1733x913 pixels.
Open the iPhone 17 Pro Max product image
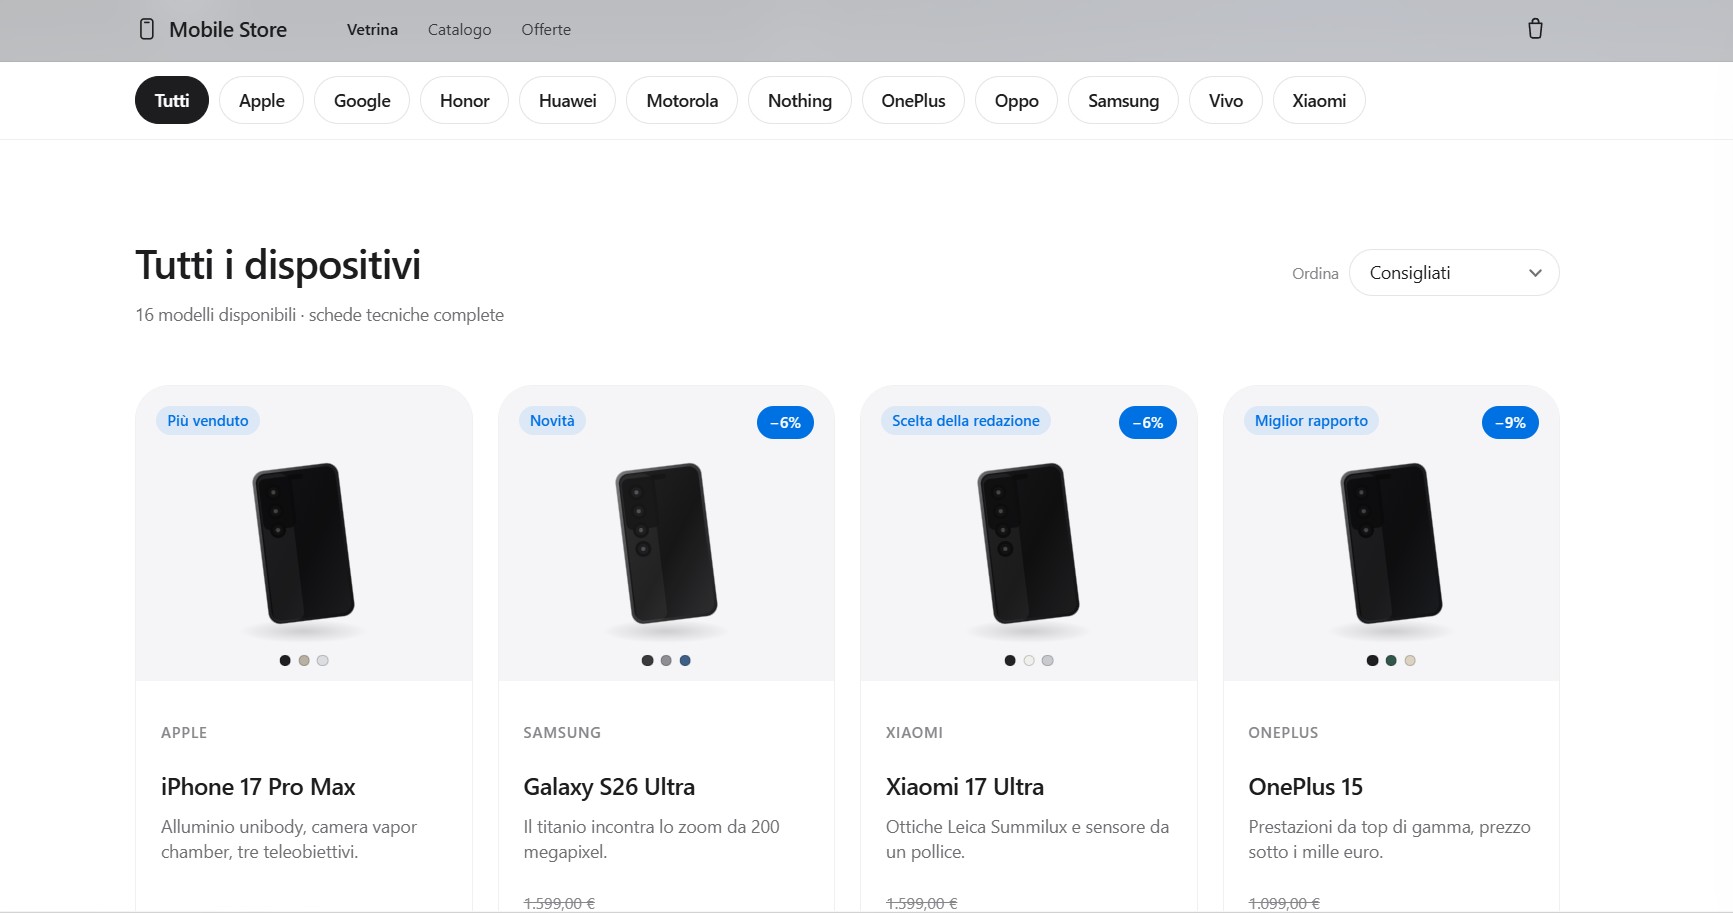click(x=304, y=545)
